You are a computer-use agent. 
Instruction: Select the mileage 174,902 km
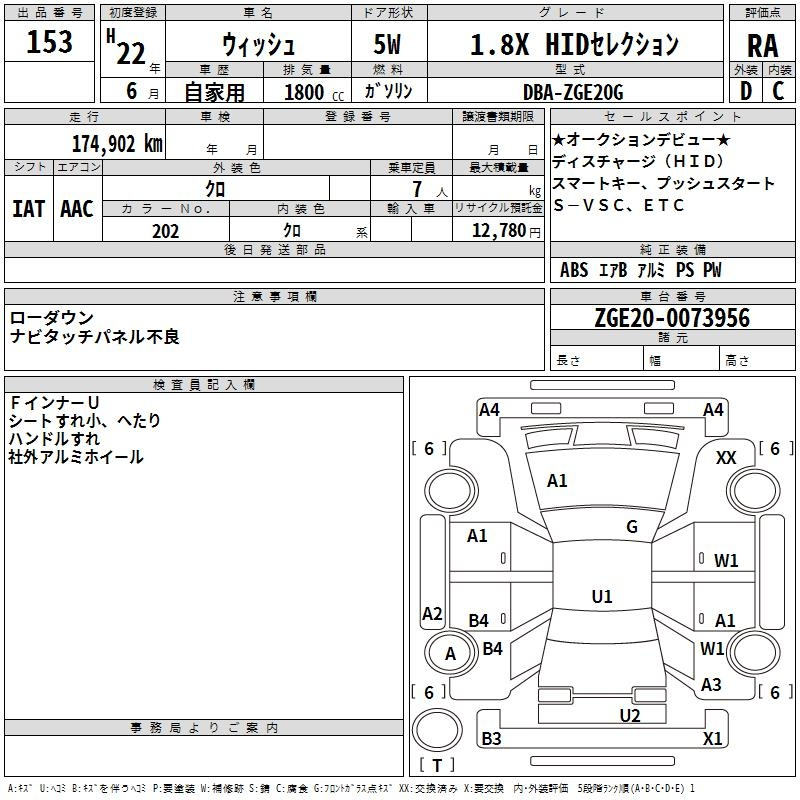[x=117, y=144]
